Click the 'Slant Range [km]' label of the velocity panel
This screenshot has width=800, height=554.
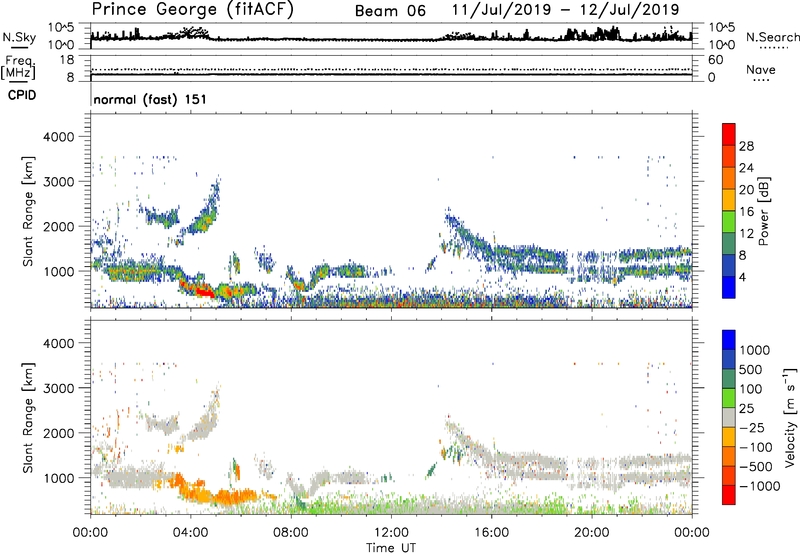coord(28,417)
